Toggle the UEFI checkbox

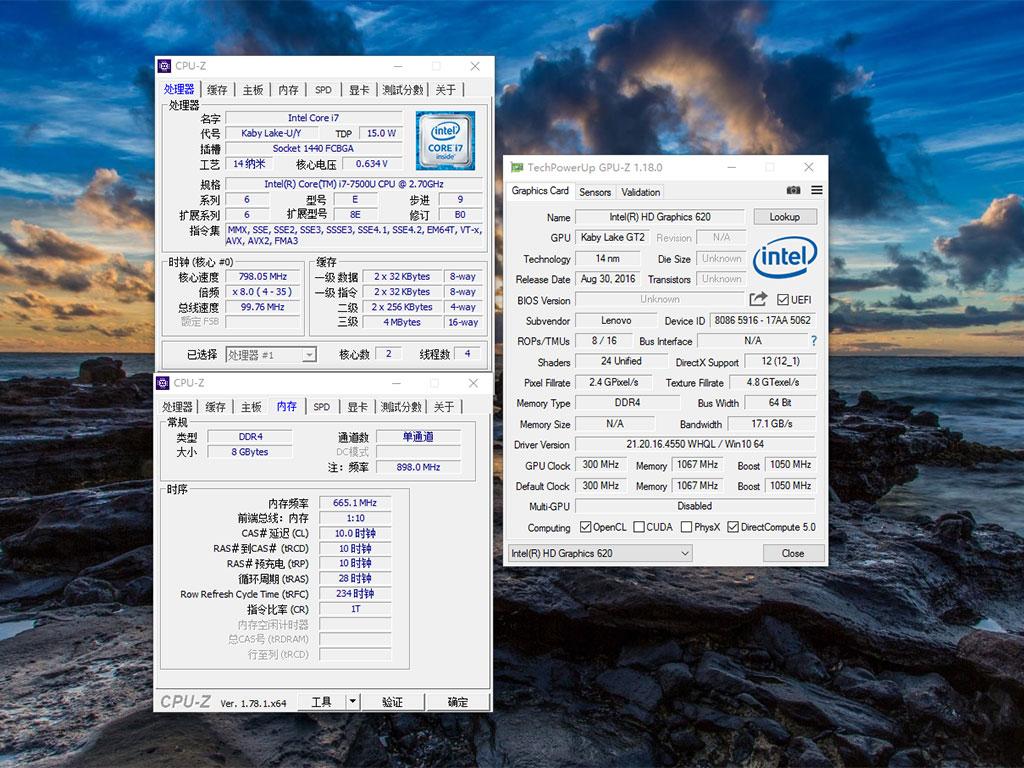tap(782, 299)
